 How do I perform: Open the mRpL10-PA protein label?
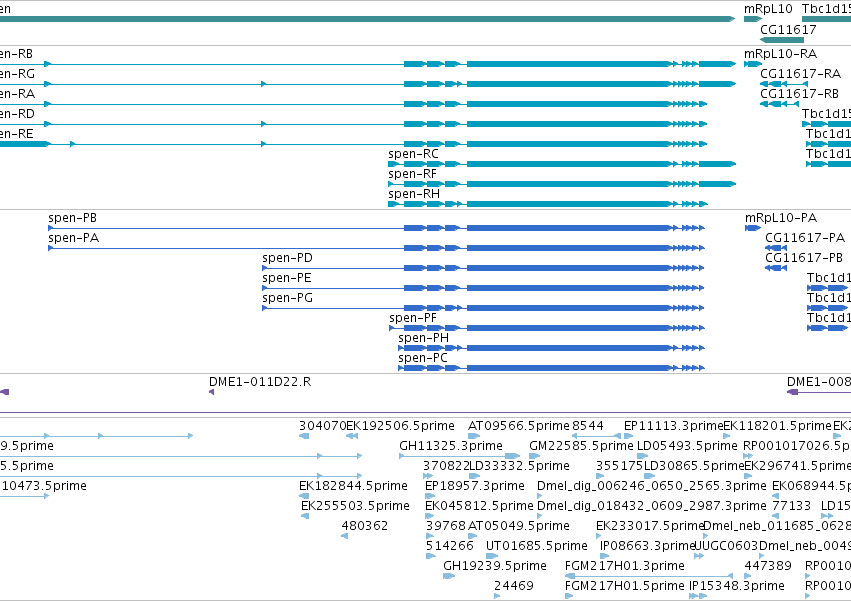pos(781,218)
